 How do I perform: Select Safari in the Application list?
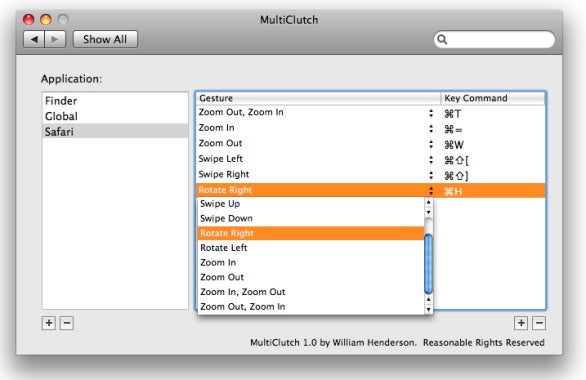(115, 132)
